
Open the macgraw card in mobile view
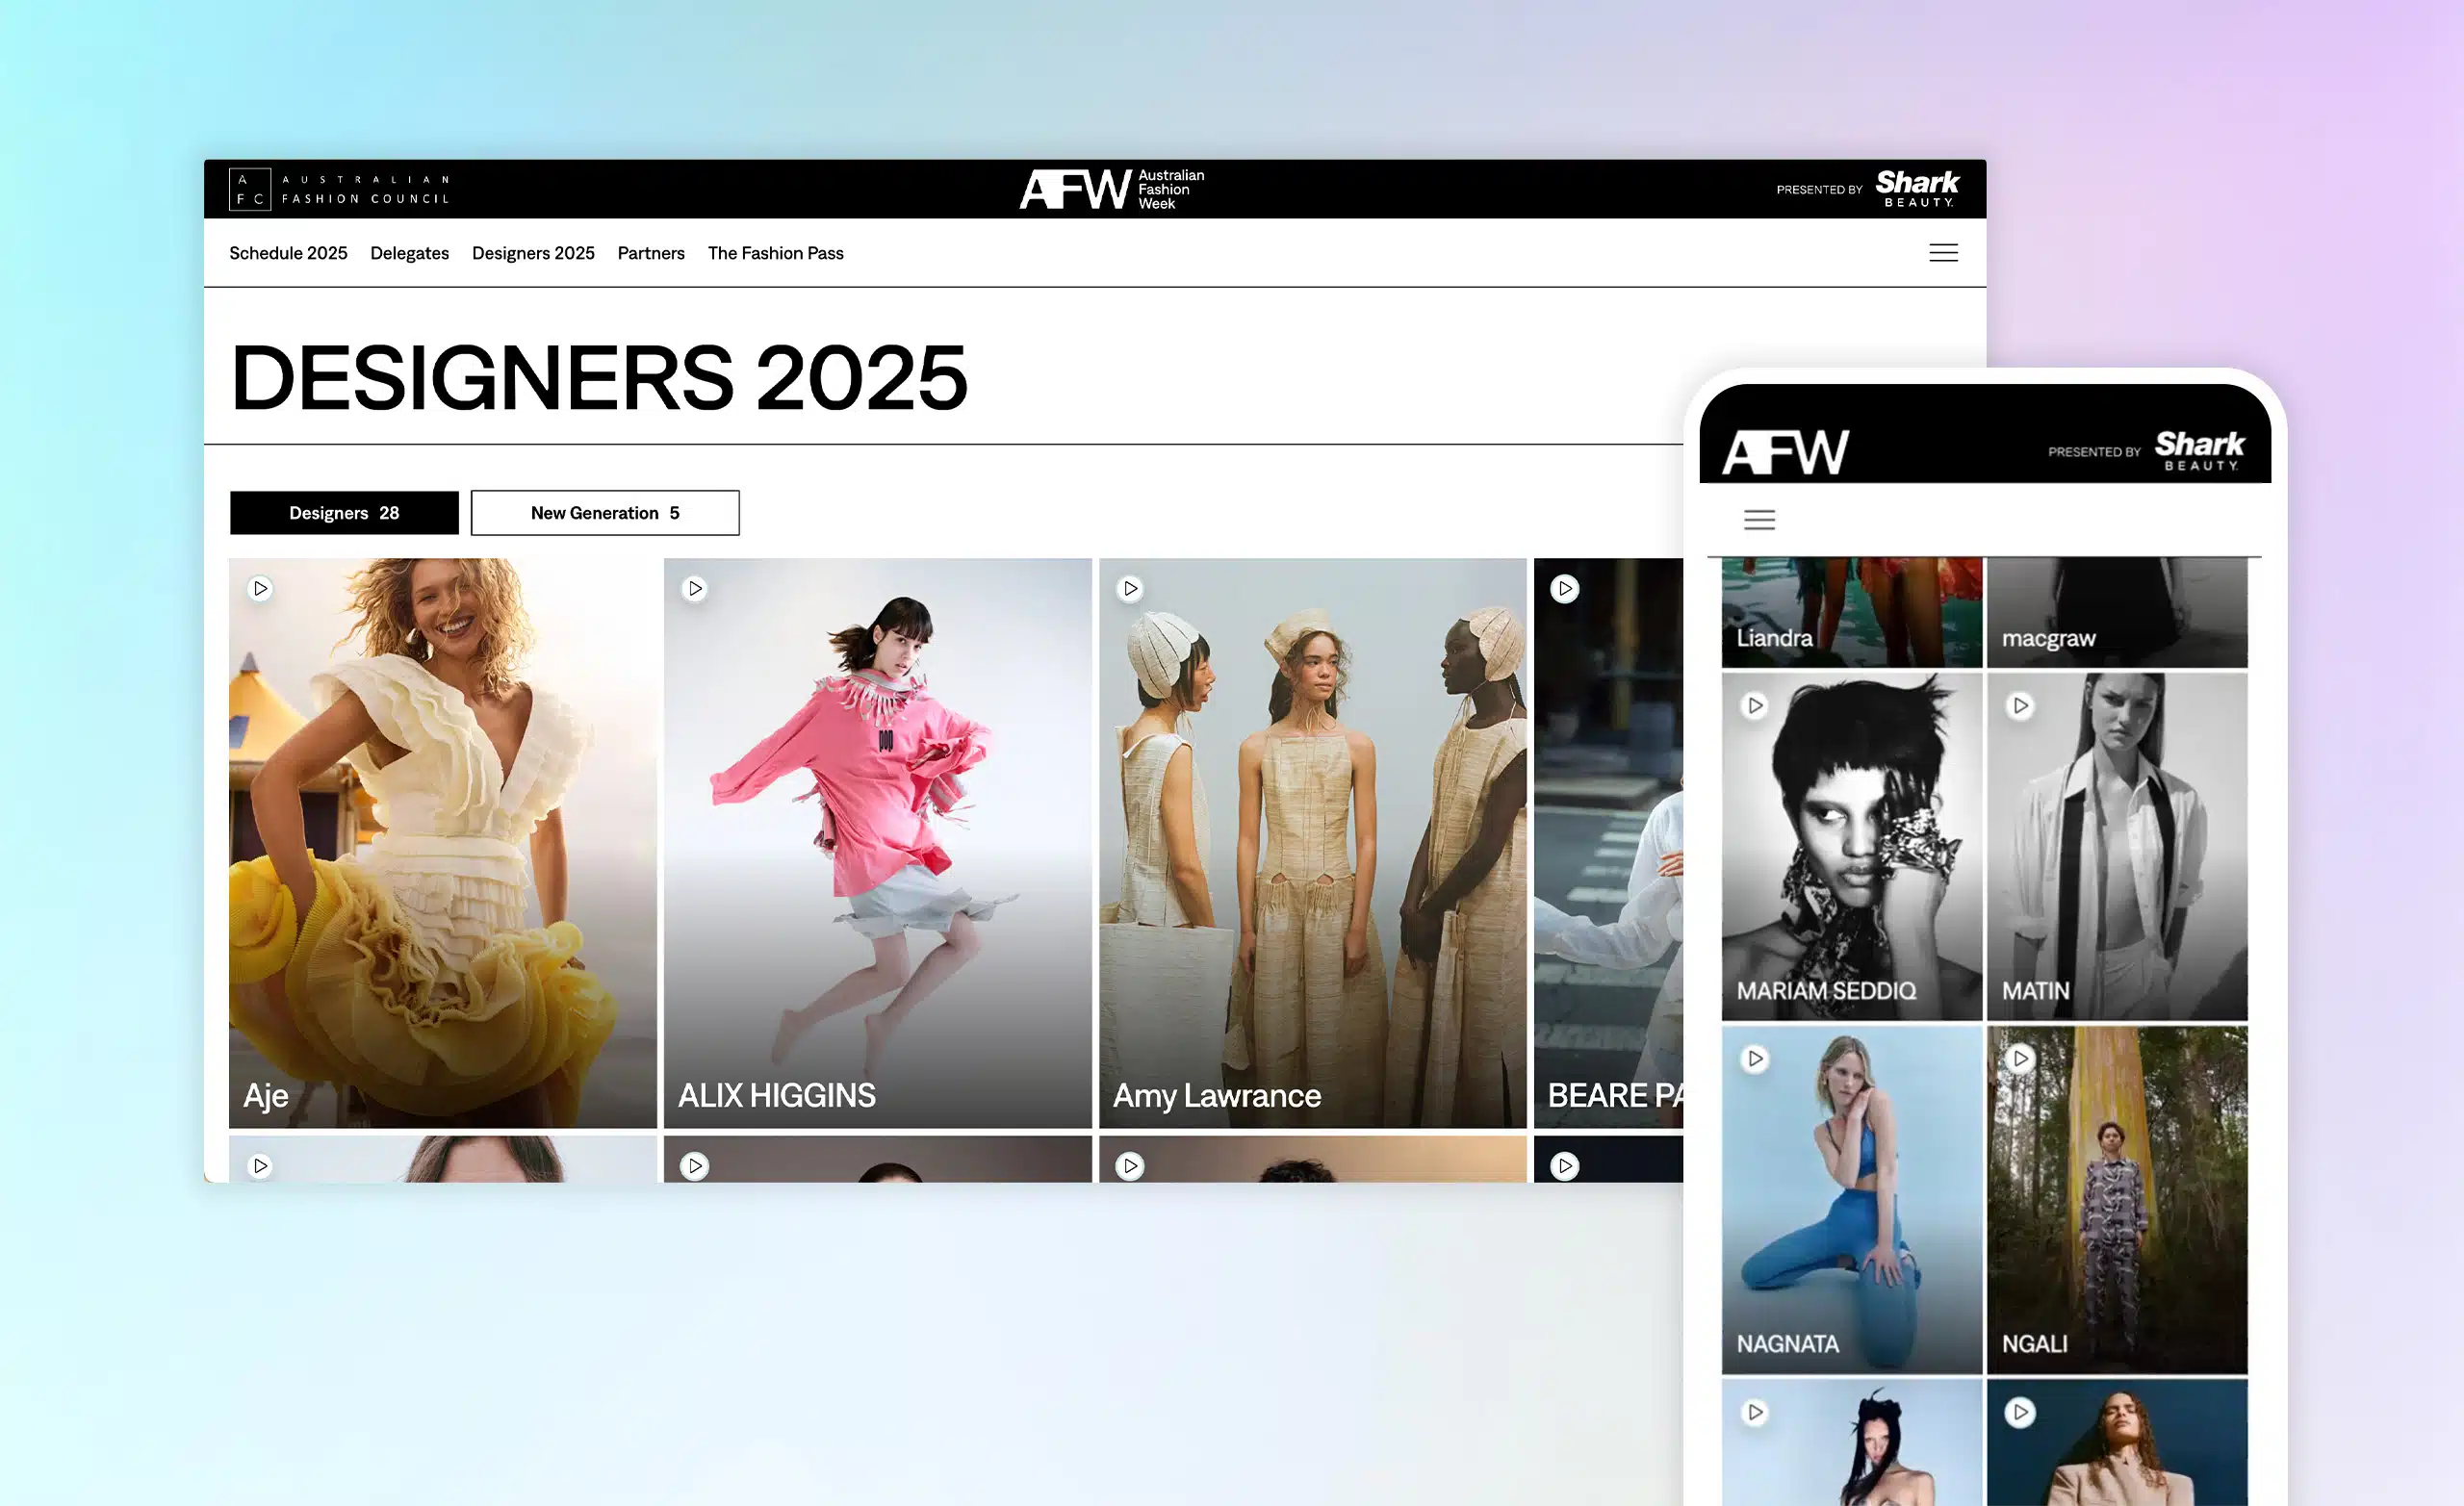click(x=2117, y=612)
